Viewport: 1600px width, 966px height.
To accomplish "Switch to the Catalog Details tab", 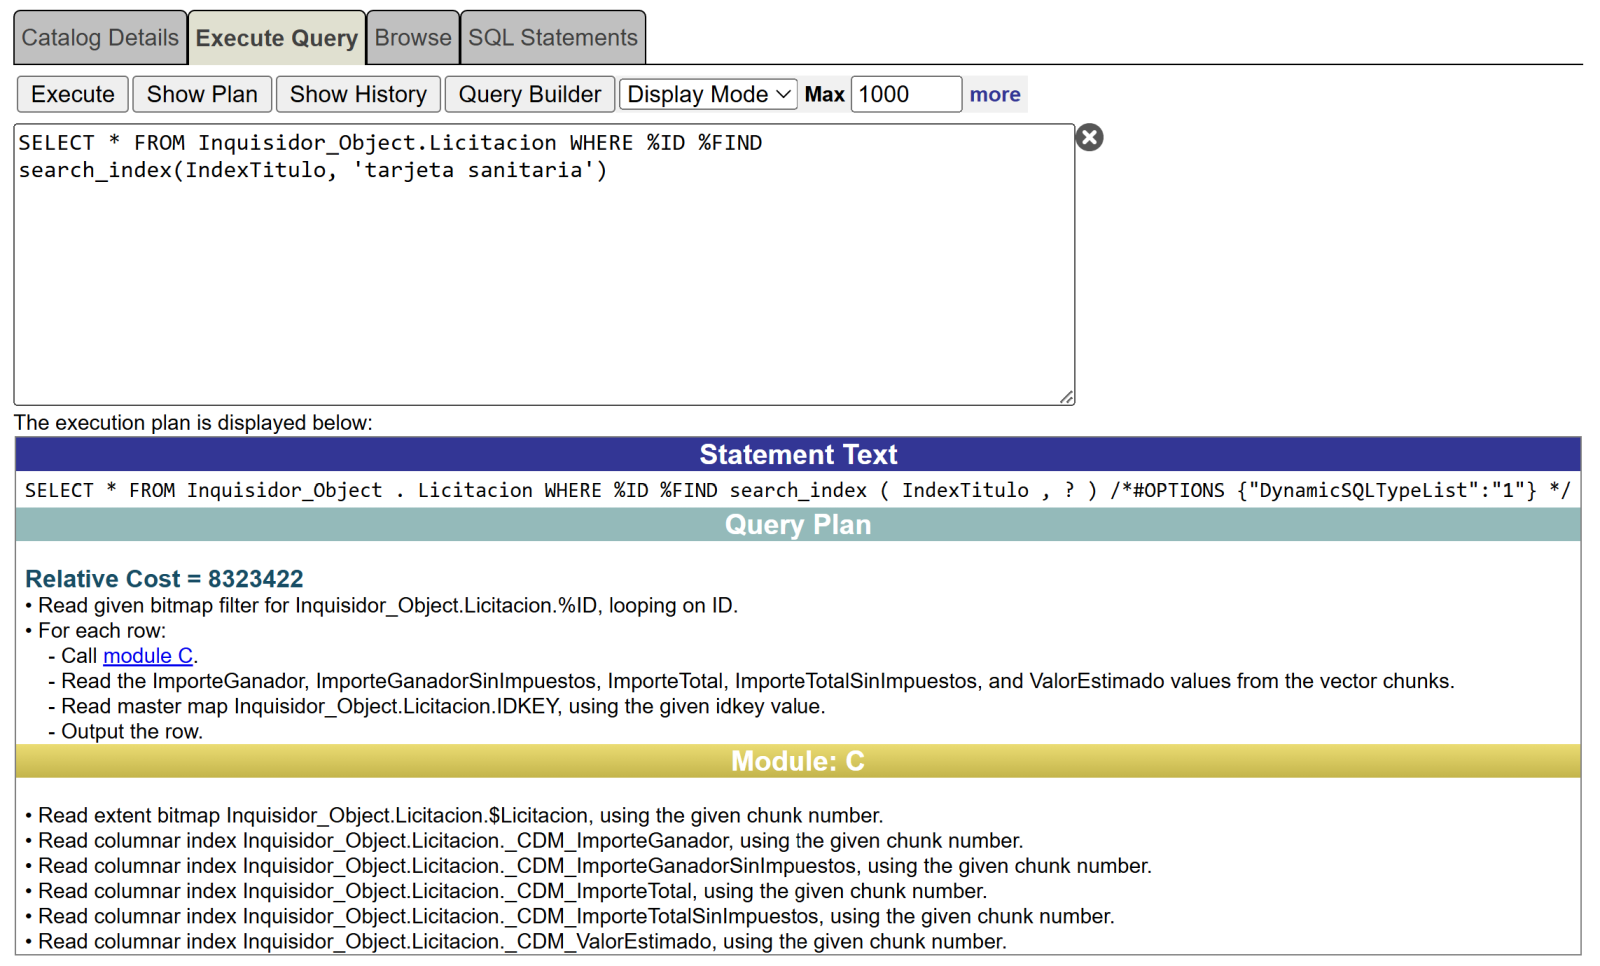I will click(x=100, y=38).
